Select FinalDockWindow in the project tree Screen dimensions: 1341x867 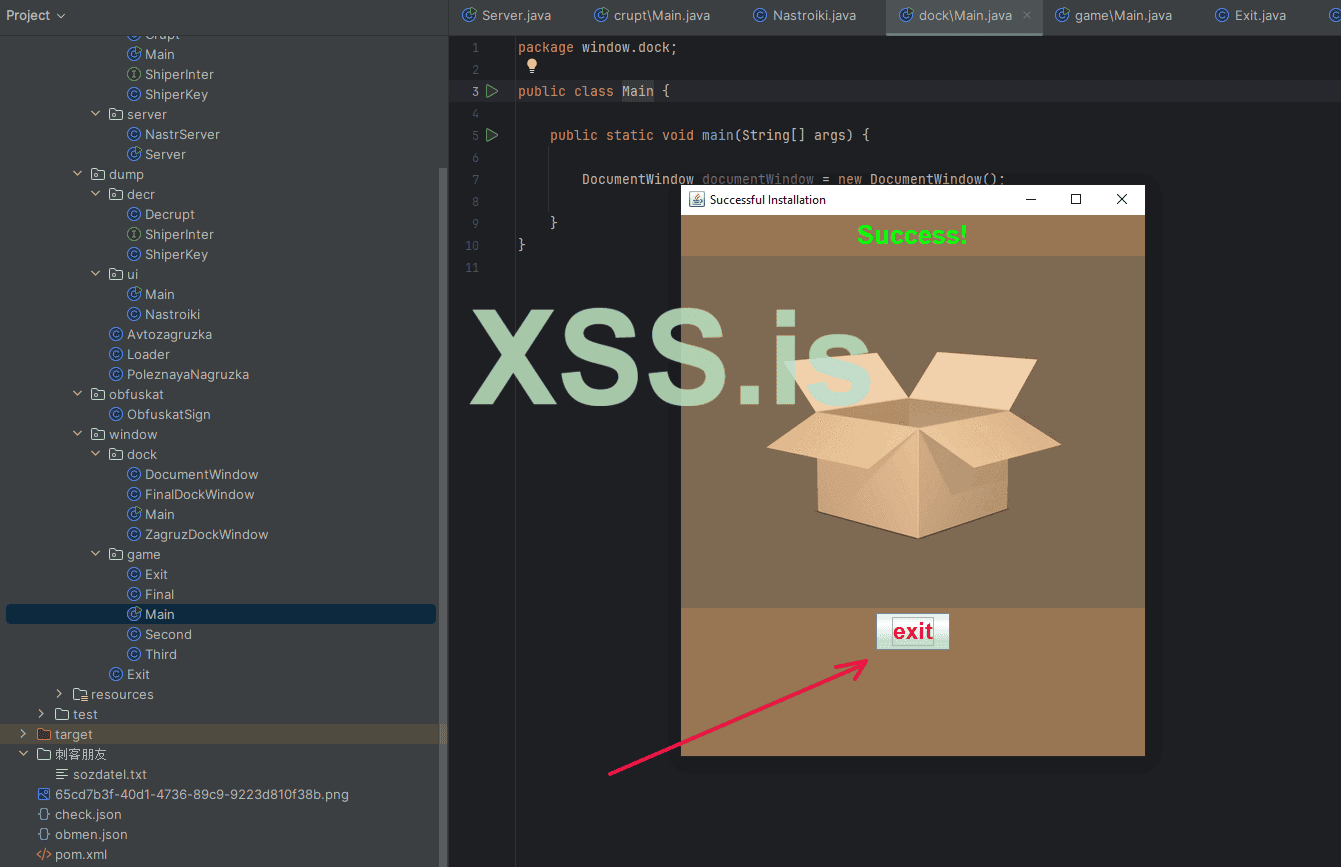[x=199, y=494]
